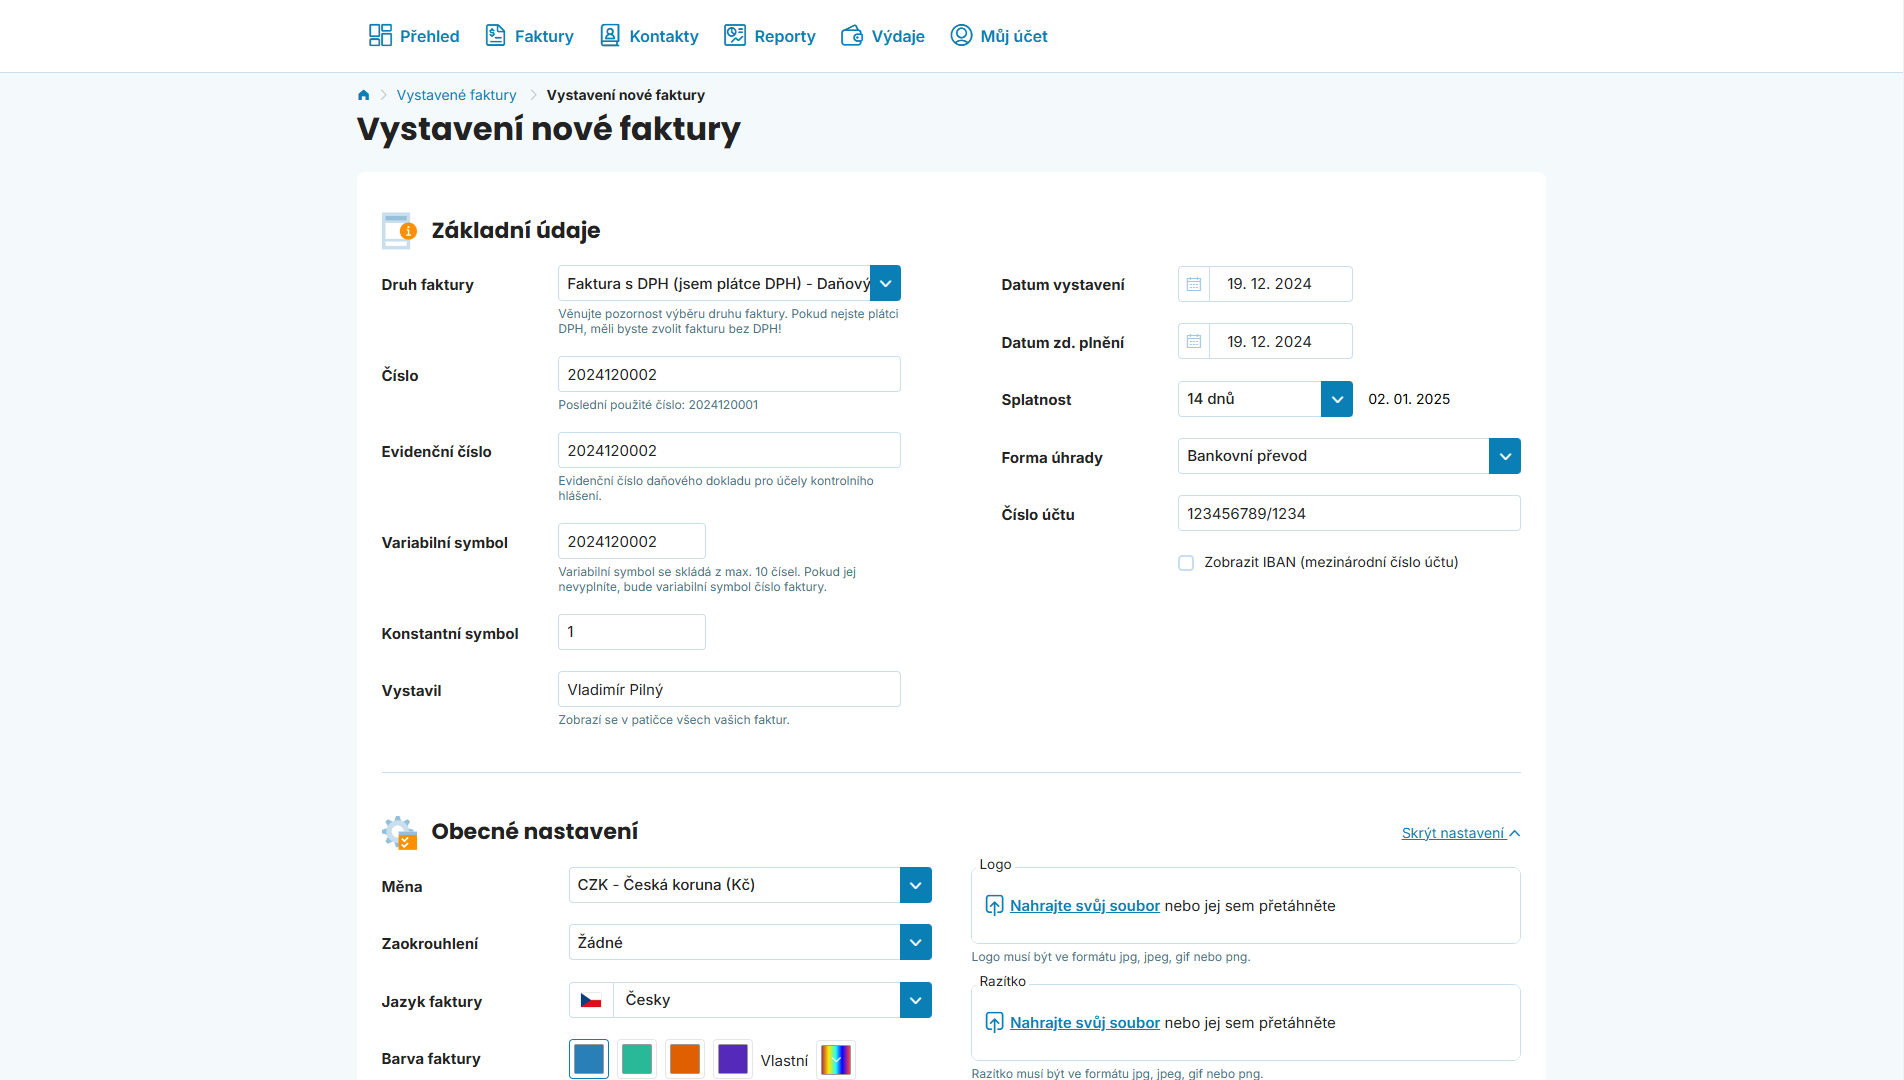Click upload icon in Logo box

[994, 905]
